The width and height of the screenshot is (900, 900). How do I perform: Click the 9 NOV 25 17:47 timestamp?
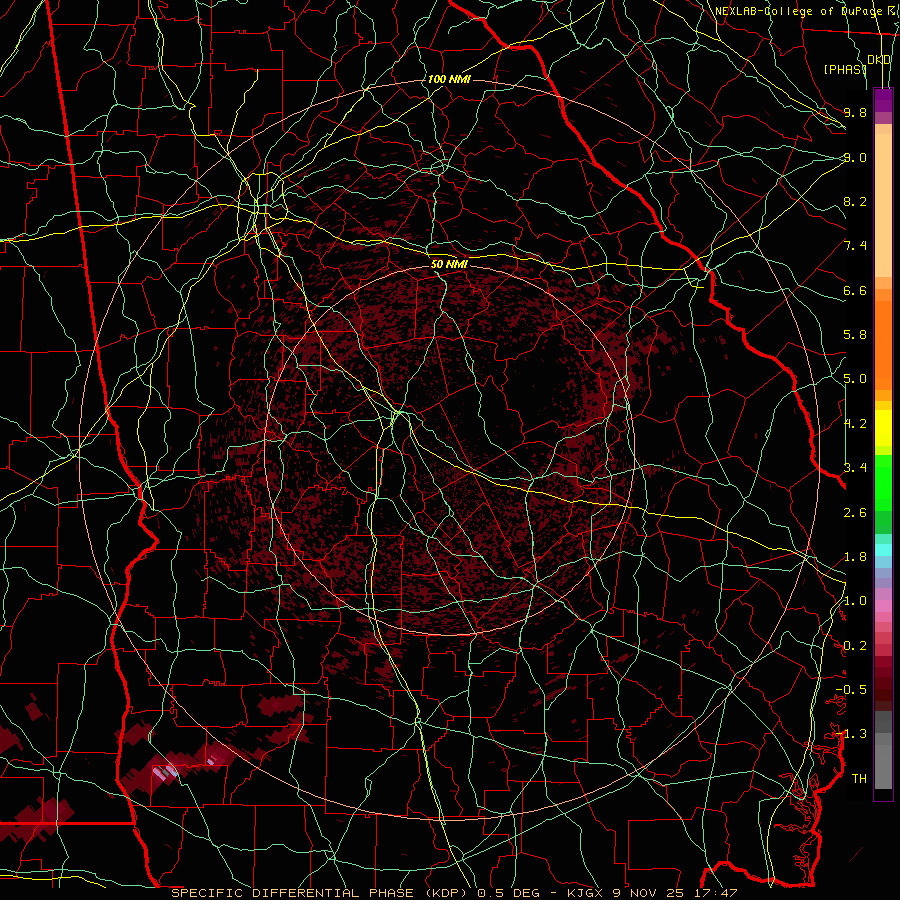676,893
